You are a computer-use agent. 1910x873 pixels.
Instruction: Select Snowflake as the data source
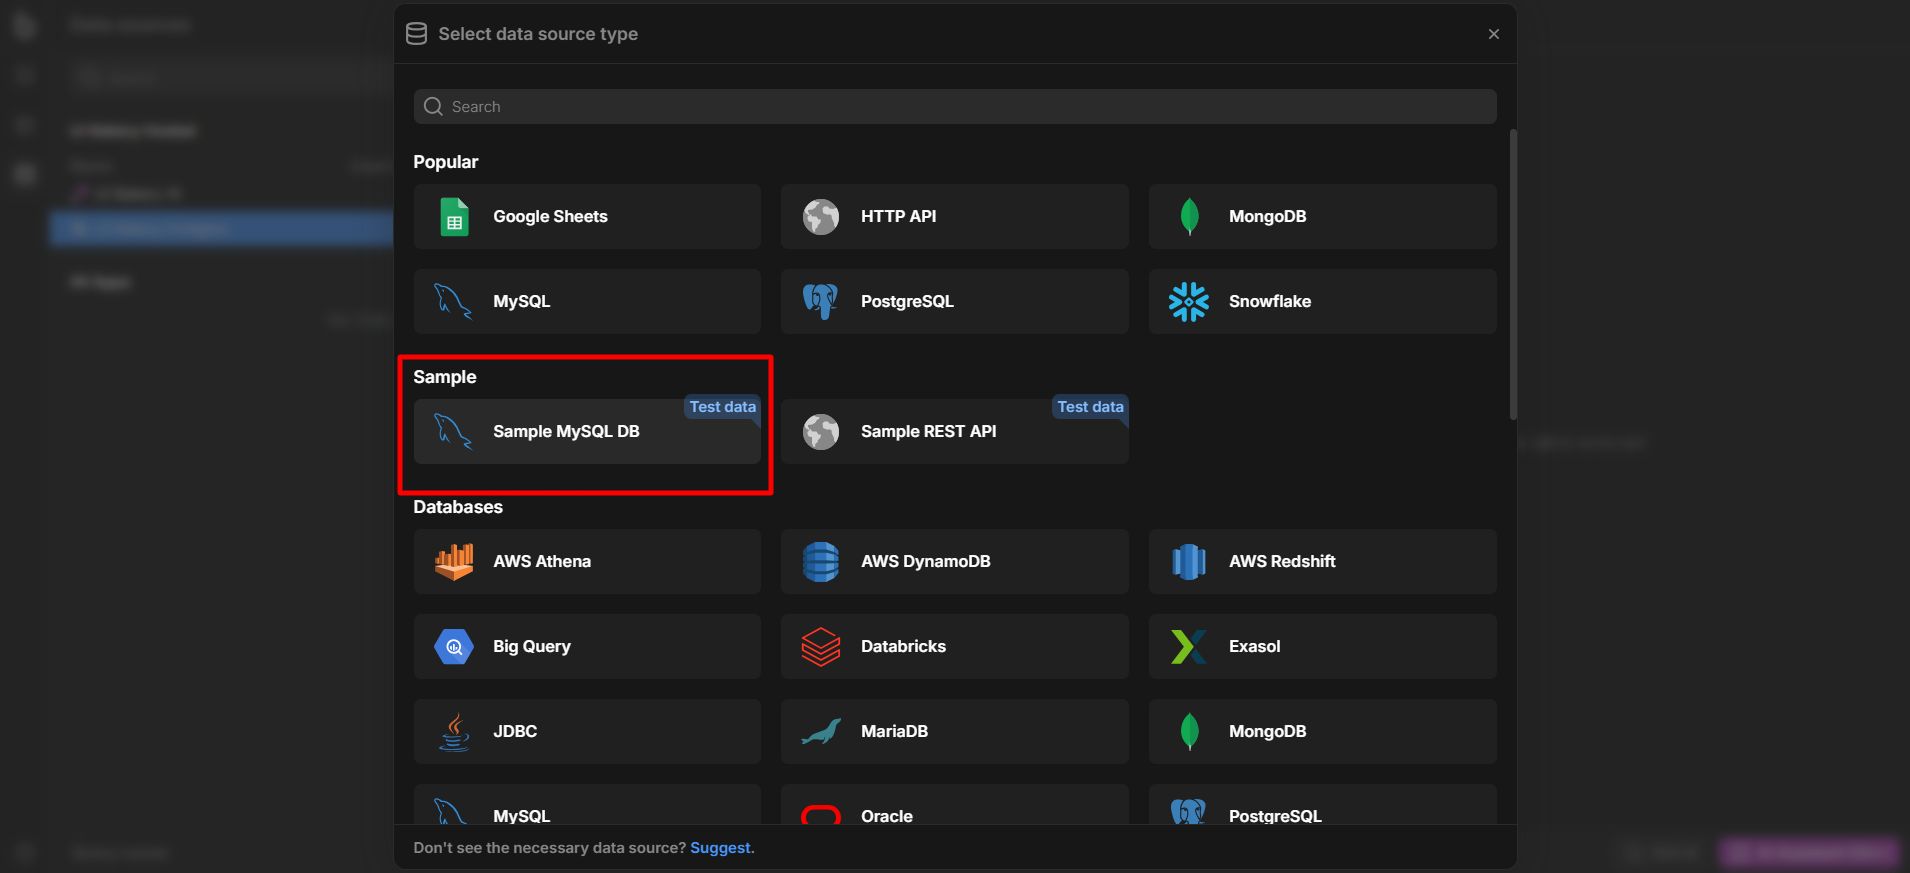click(1322, 302)
